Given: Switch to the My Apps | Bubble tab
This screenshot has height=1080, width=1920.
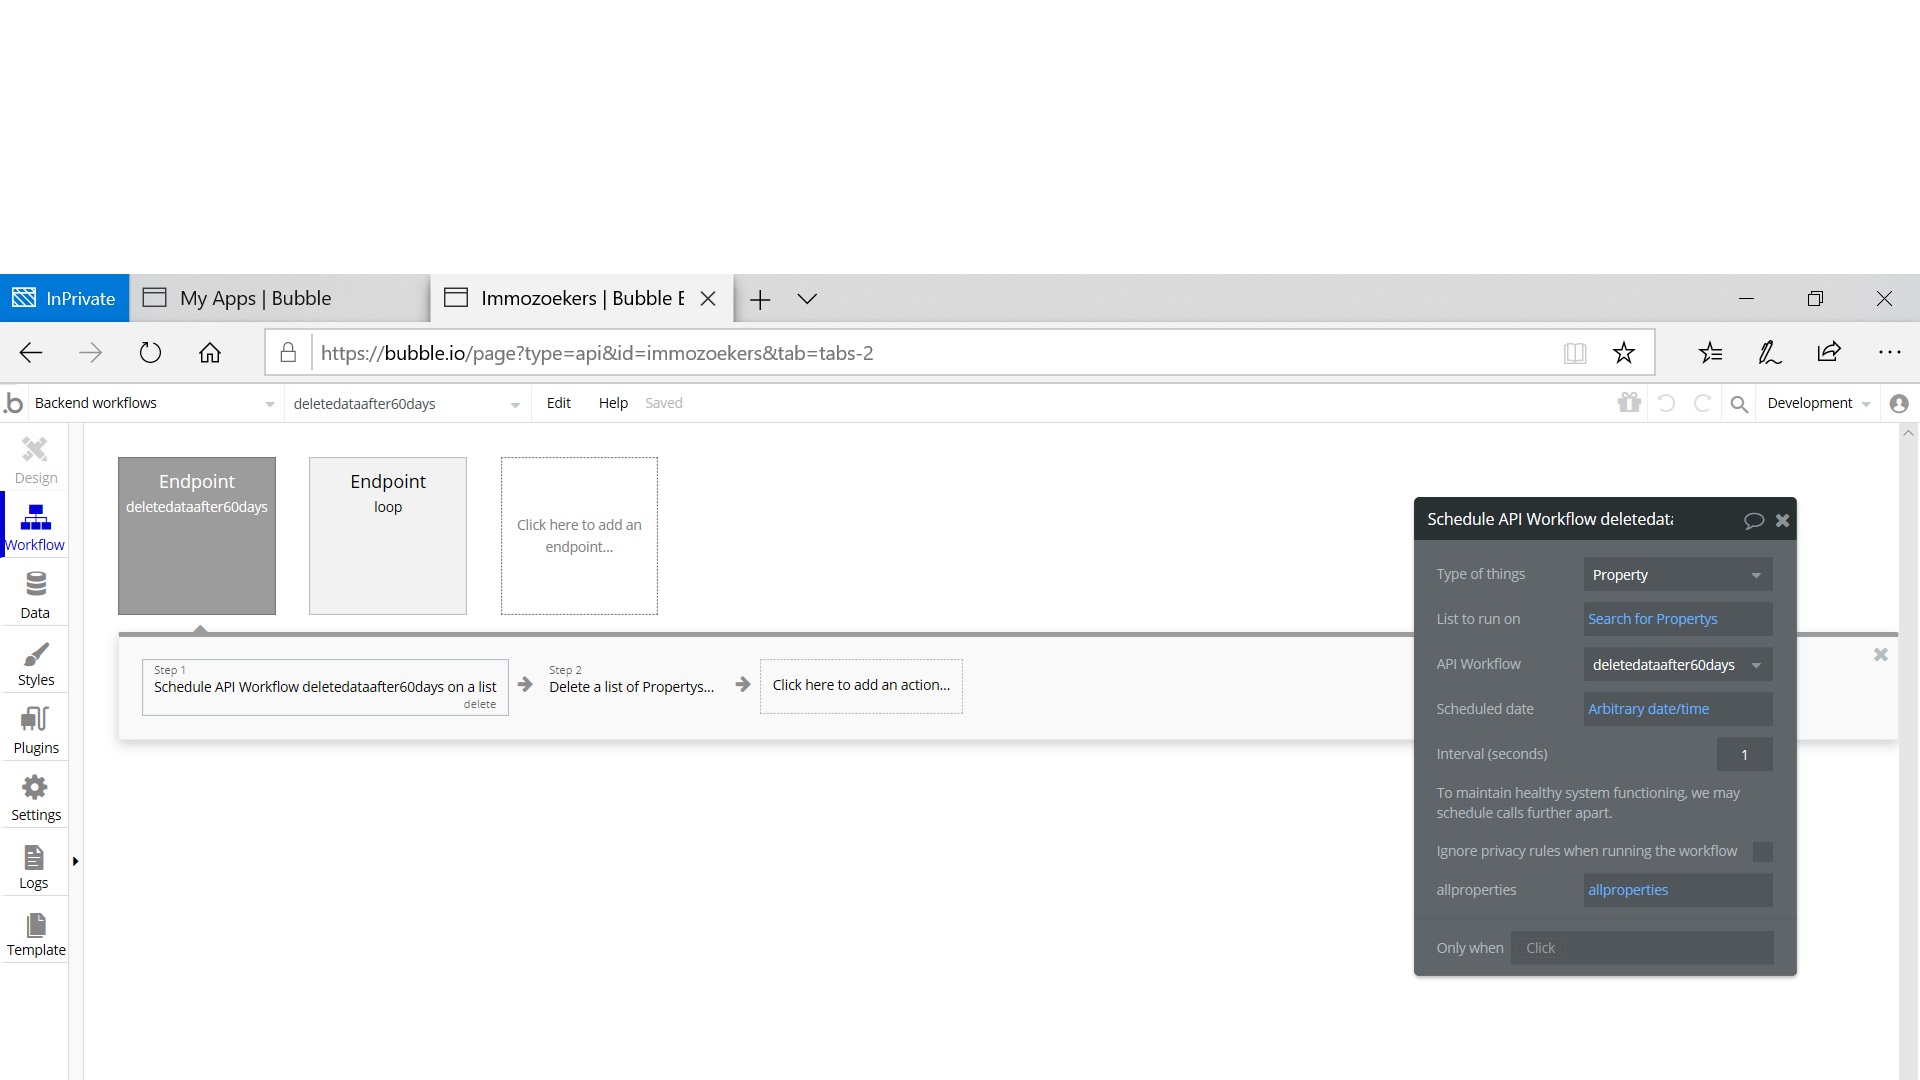Looking at the screenshot, I should 279,298.
